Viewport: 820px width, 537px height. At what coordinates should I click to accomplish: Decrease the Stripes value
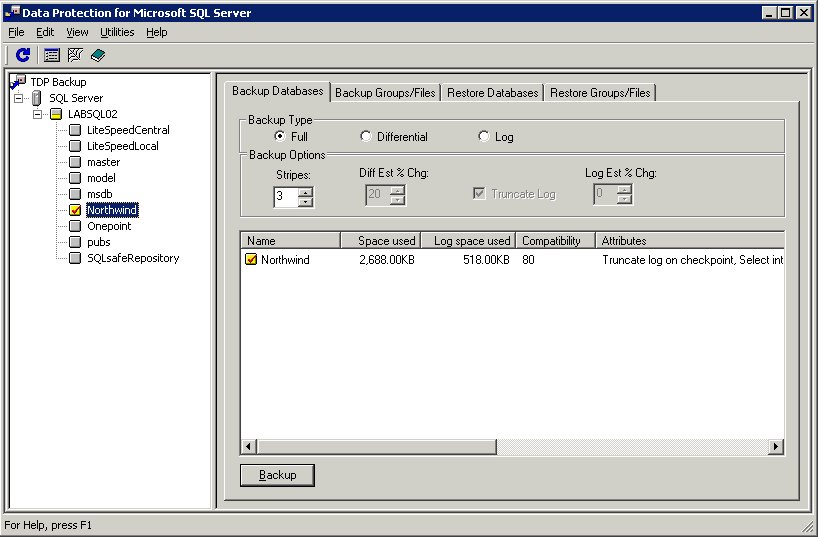tap(305, 202)
